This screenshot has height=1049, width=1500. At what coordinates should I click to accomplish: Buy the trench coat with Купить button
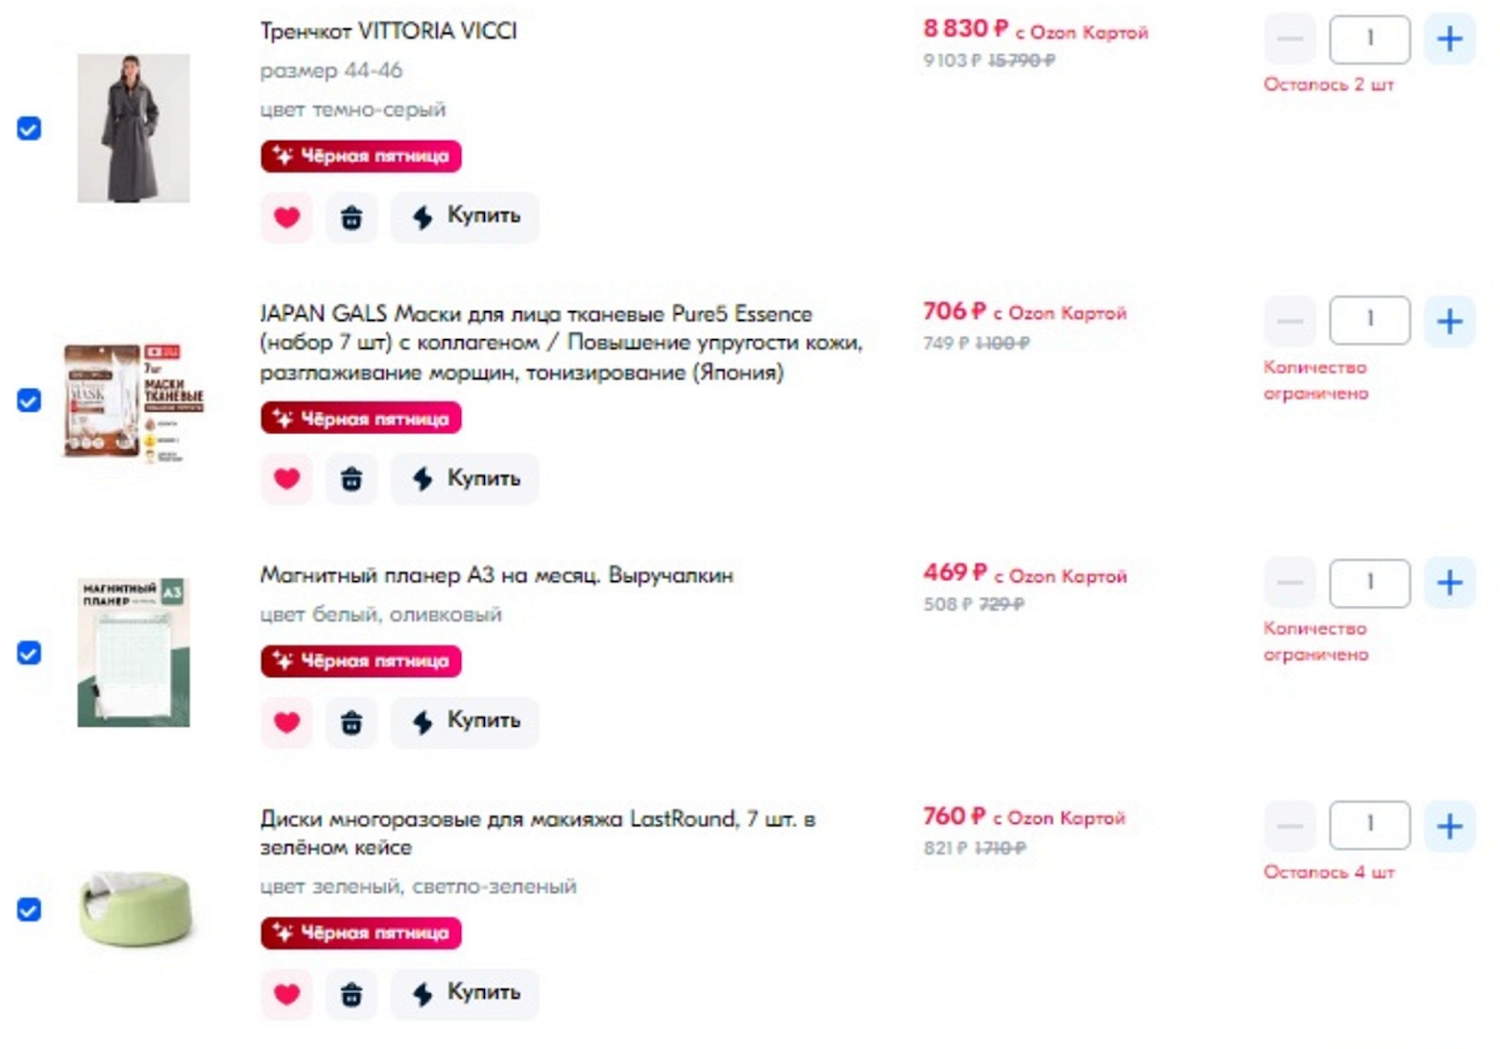pos(465,217)
